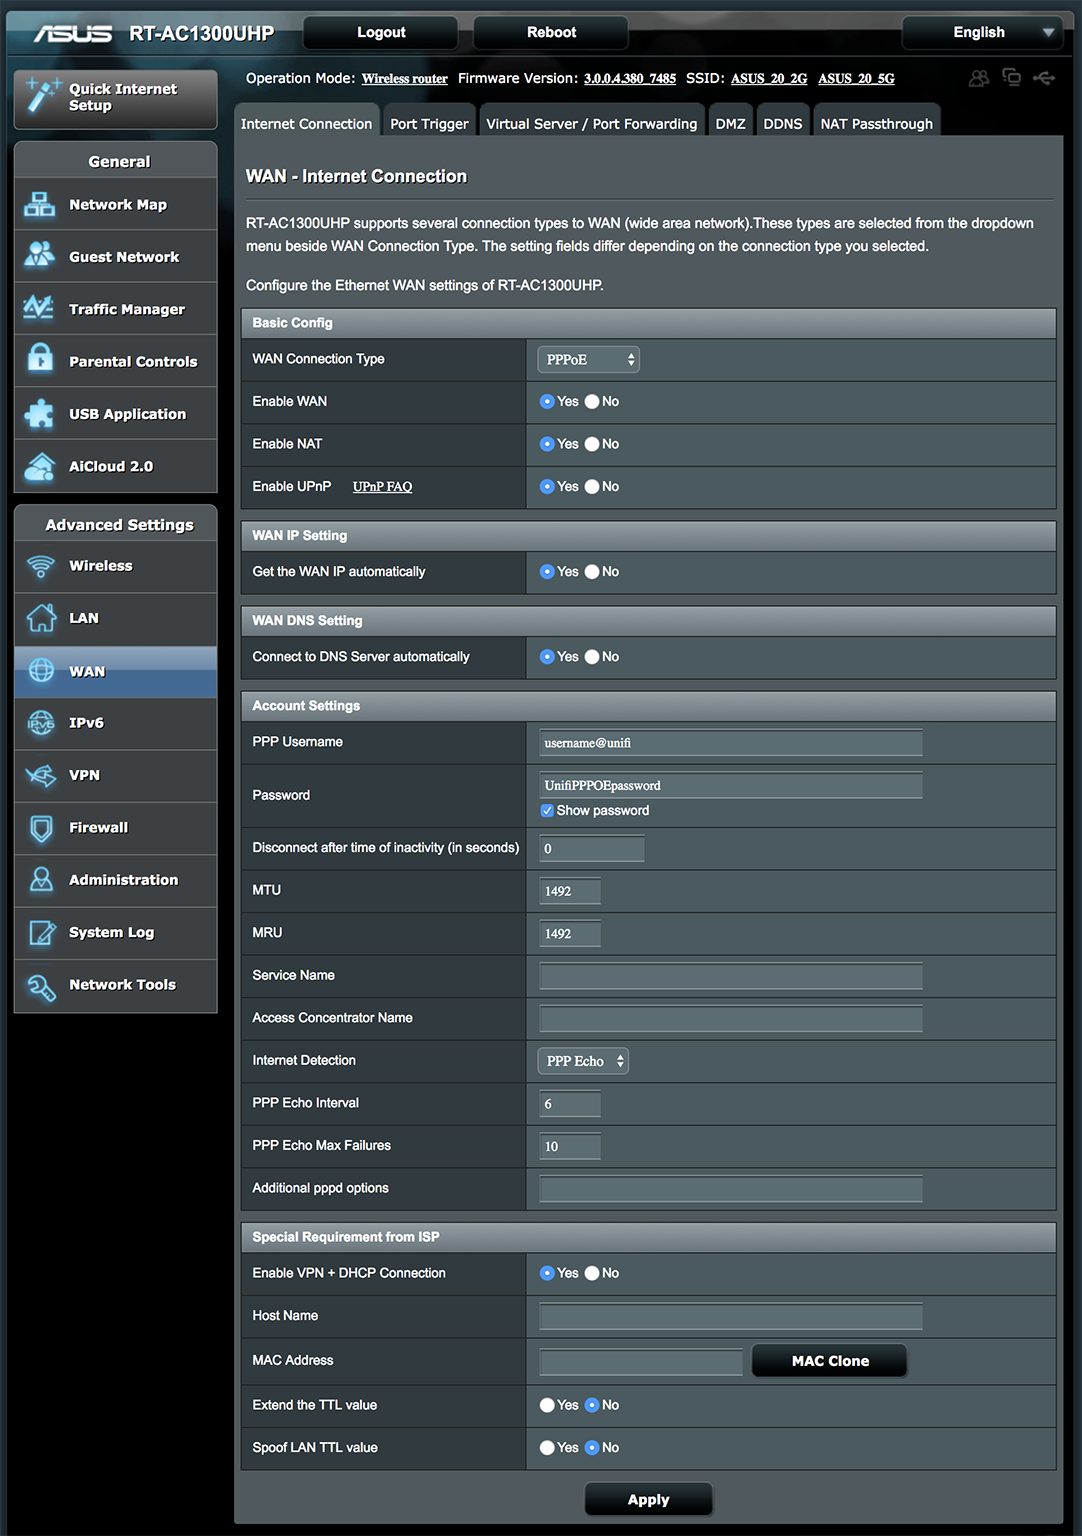The height and width of the screenshot is (1536, 1082).
Task: Switch to the Port Trigger tab
Action: (429, 124)
